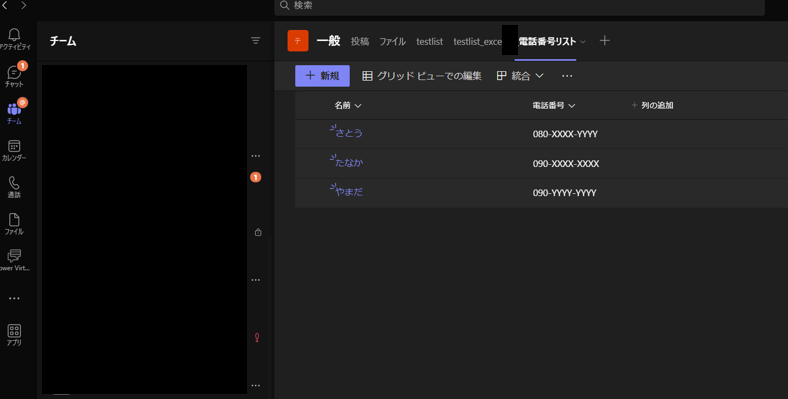Open the たなか list item

(349, 162)
